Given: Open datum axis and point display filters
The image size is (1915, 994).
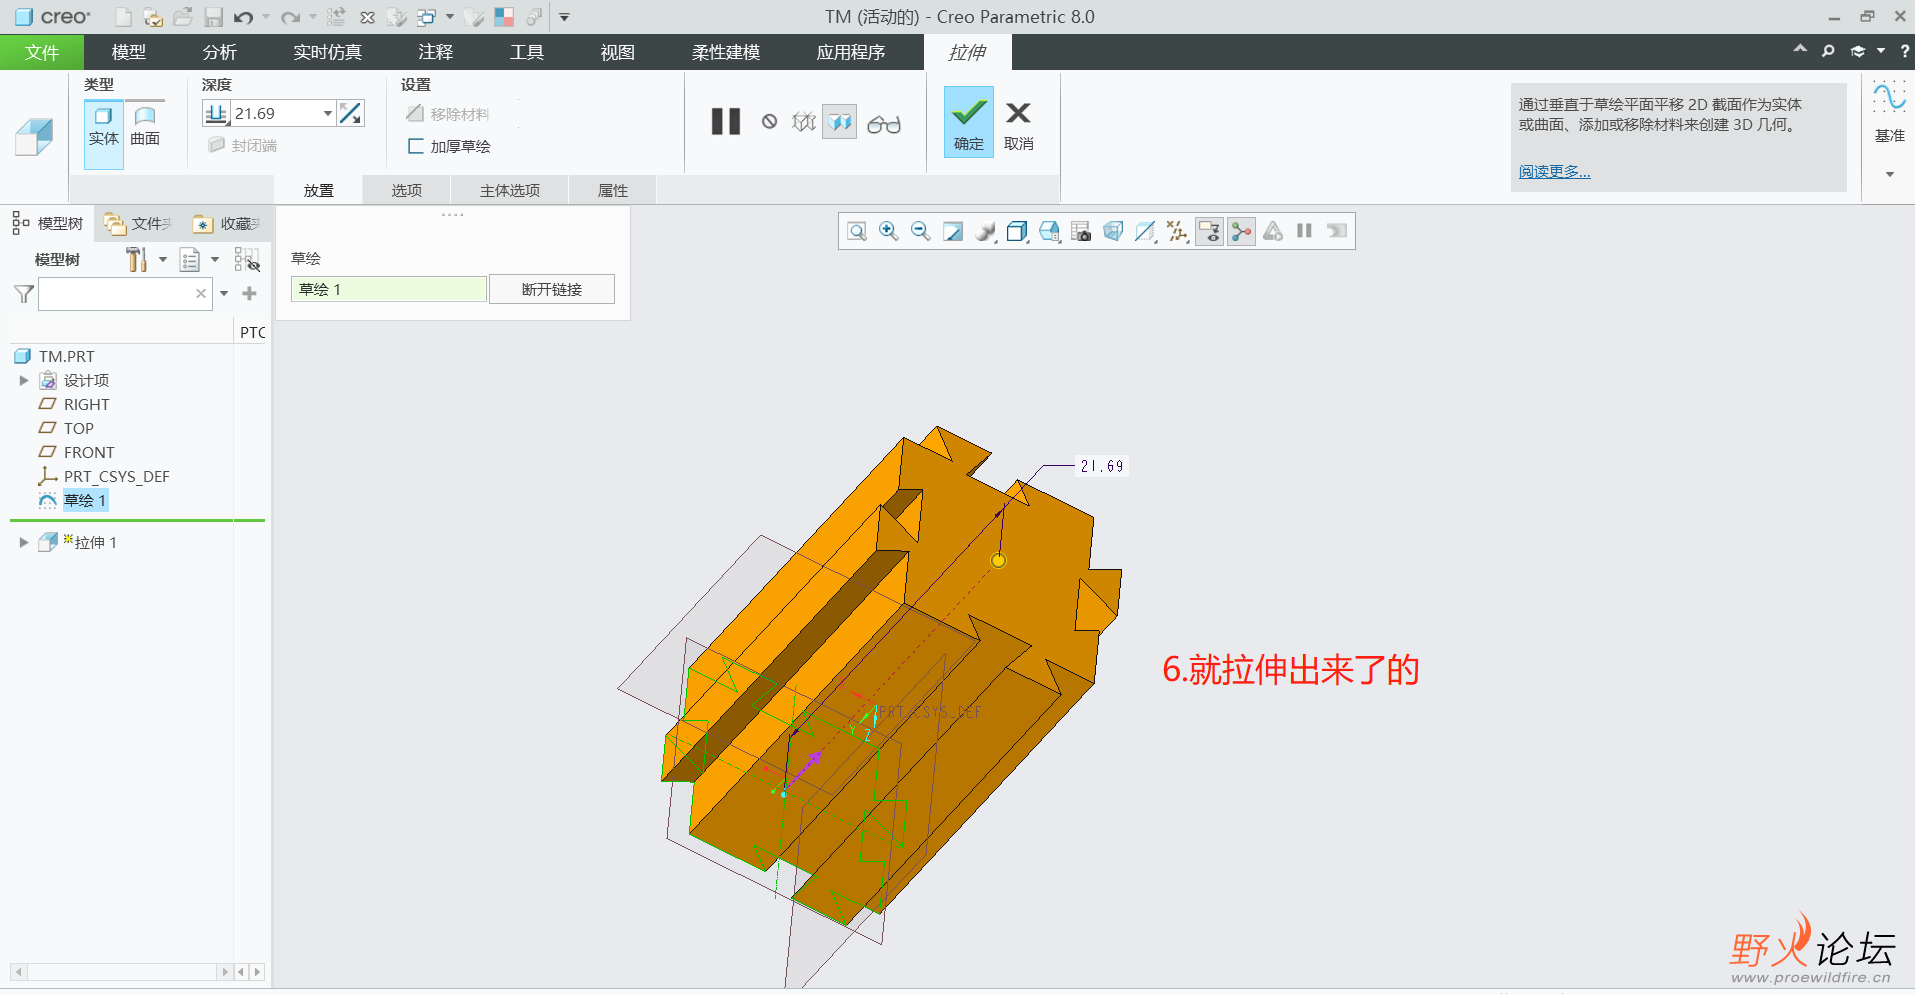Looking at the screenshot, I should click(1177, 232).
